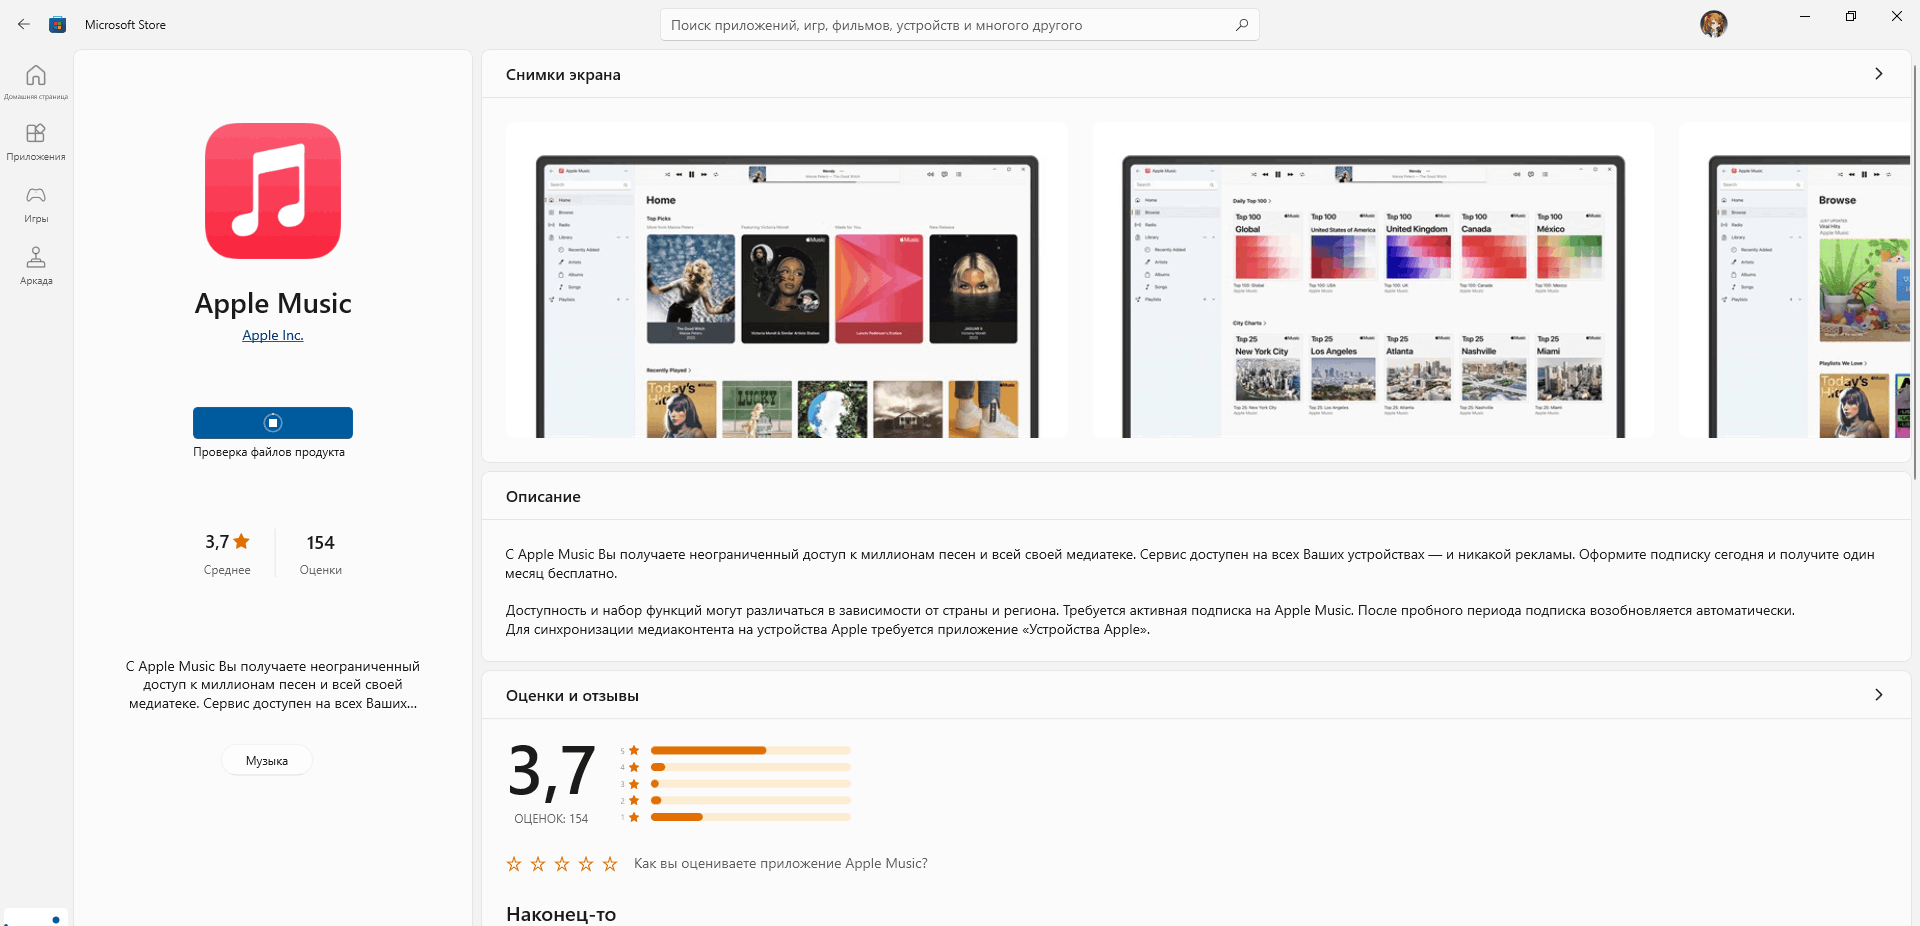Click the Apple Music app icon
The height and width of the screenshot is (926, 1920).
click(x=273, y=191)
